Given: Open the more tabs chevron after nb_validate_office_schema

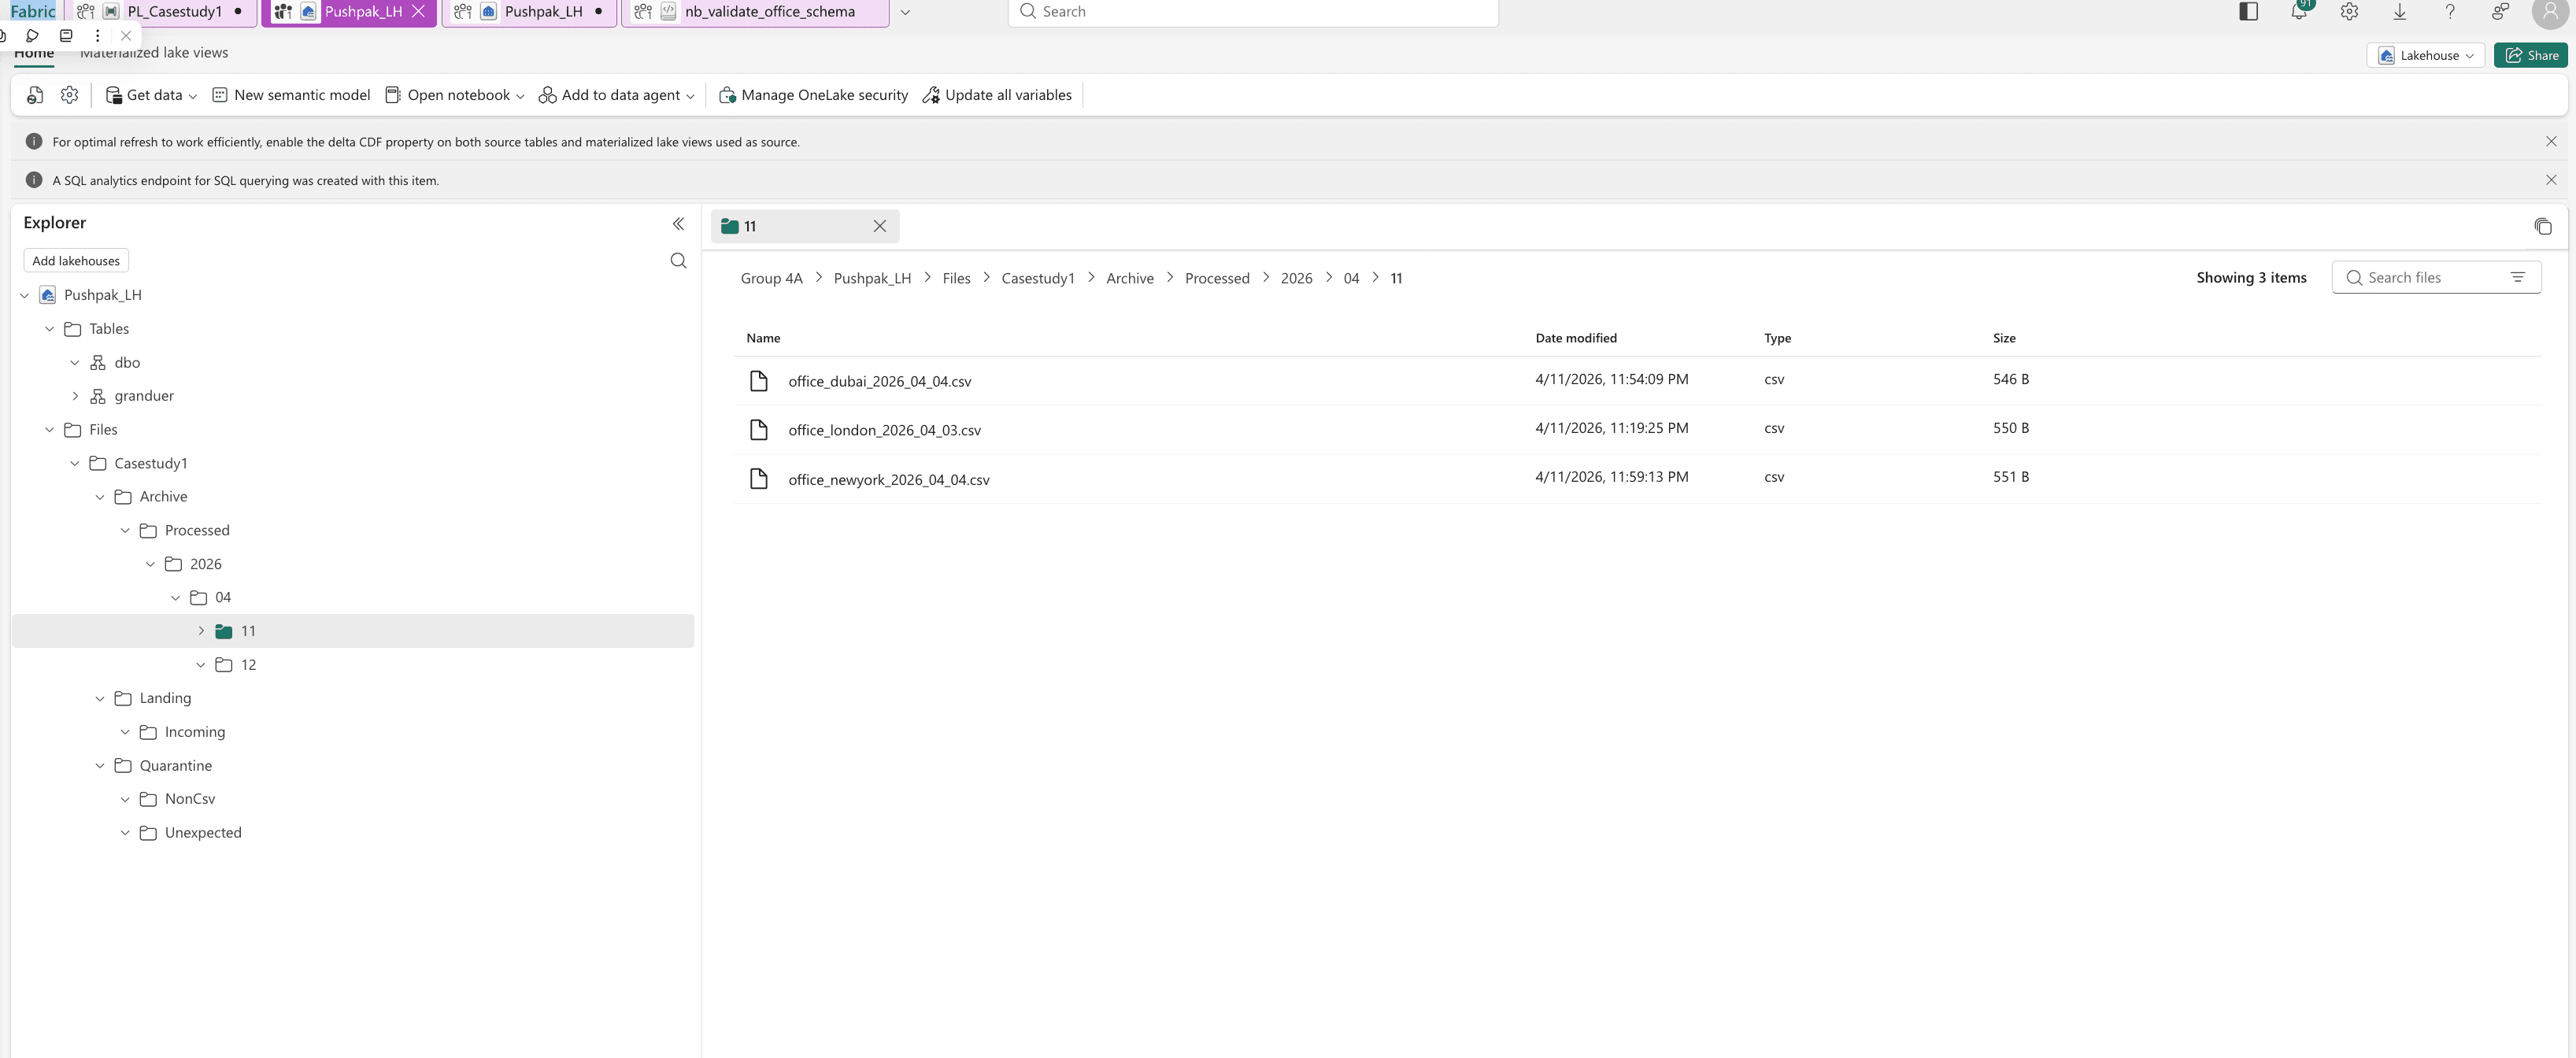Looking at the screenshot, I should (905, 12).
